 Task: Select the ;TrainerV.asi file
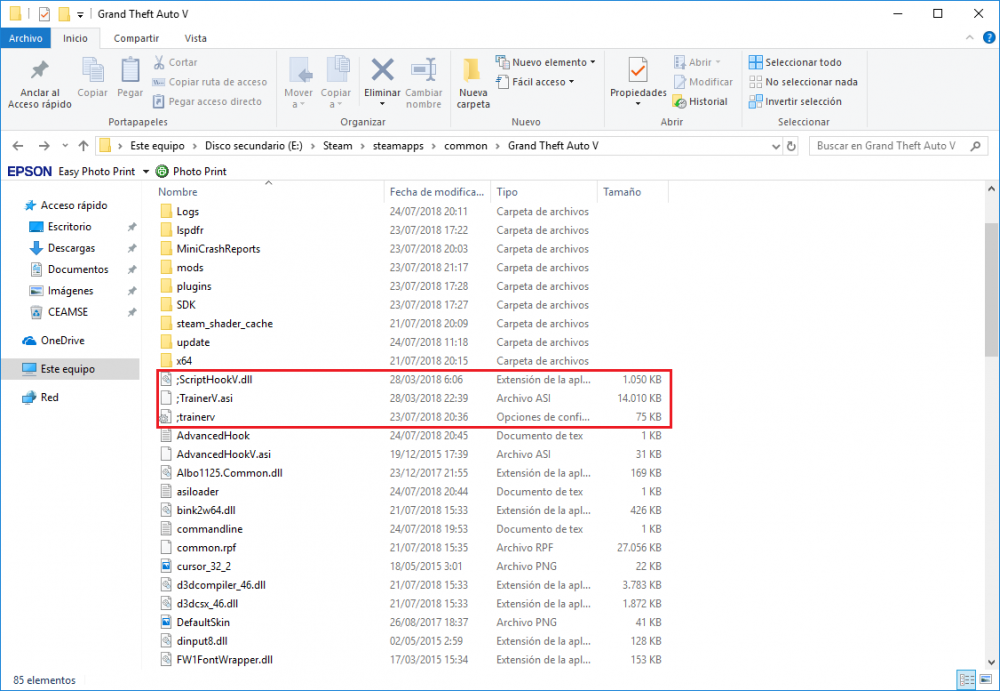(204, 398)
